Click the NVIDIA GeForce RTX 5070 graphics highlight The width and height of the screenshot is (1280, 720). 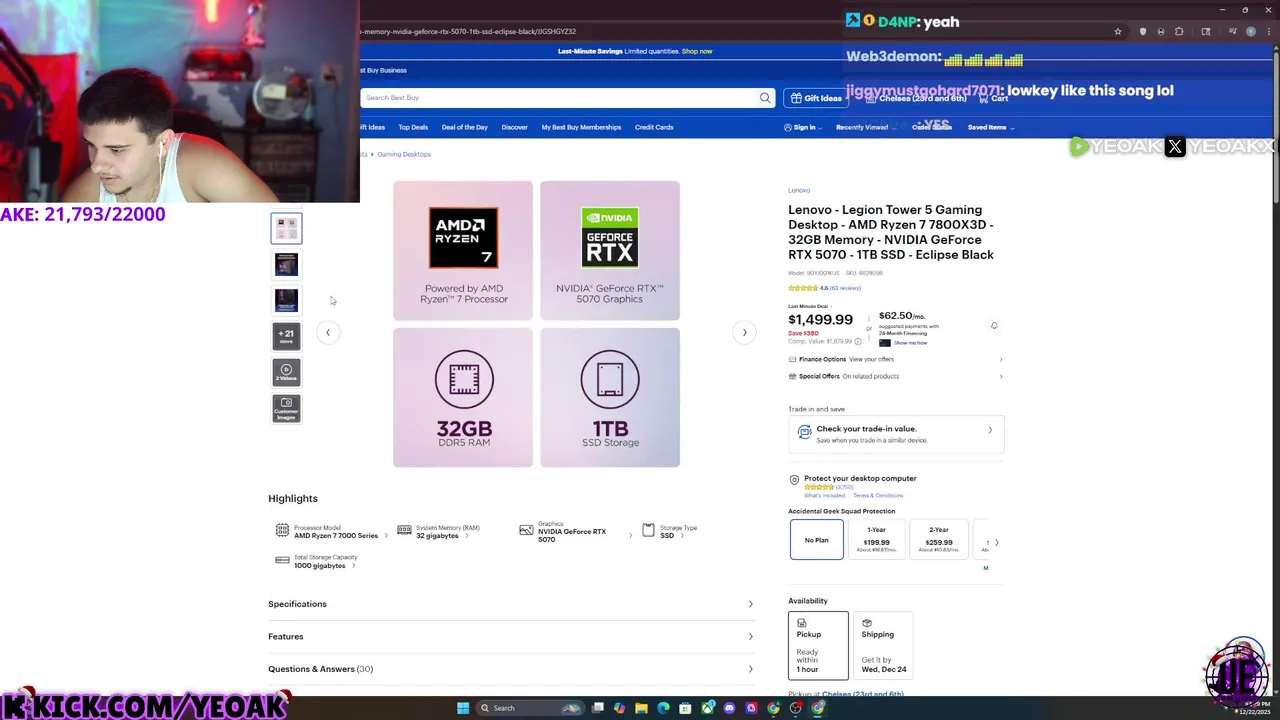(x=575, y=532)
